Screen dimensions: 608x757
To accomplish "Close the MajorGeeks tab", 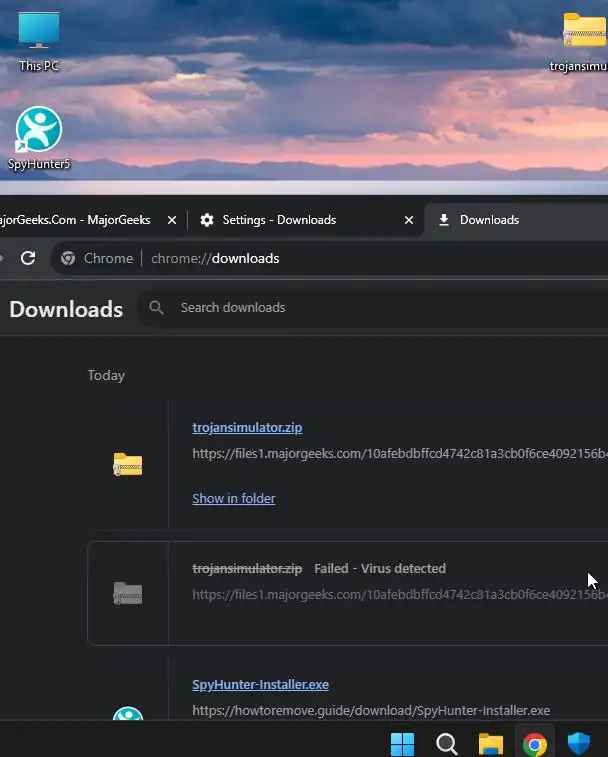I will click(x=171, y=220).
